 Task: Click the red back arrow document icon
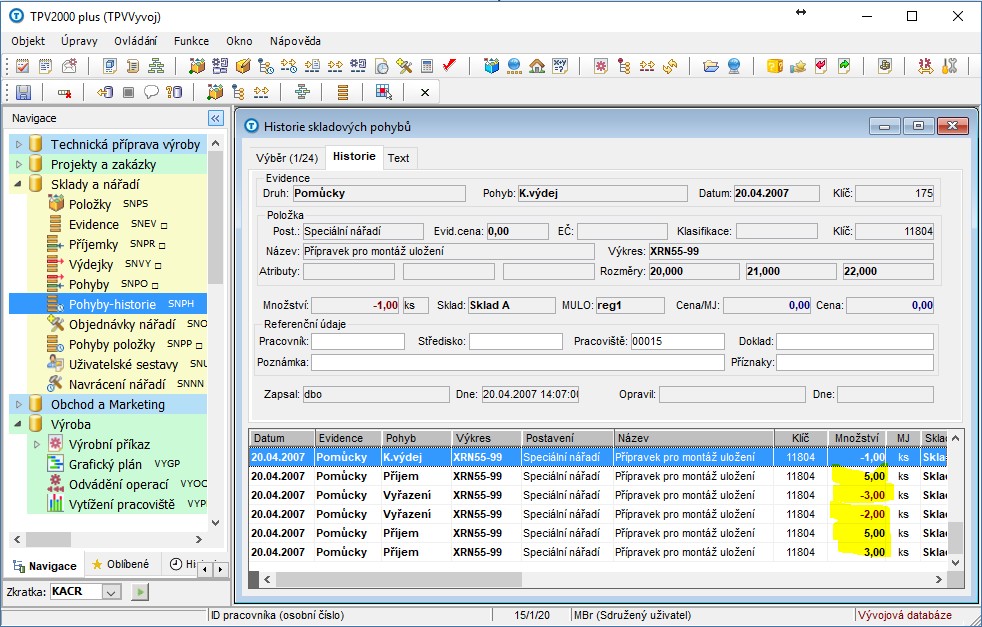click(x=821, y=66)
